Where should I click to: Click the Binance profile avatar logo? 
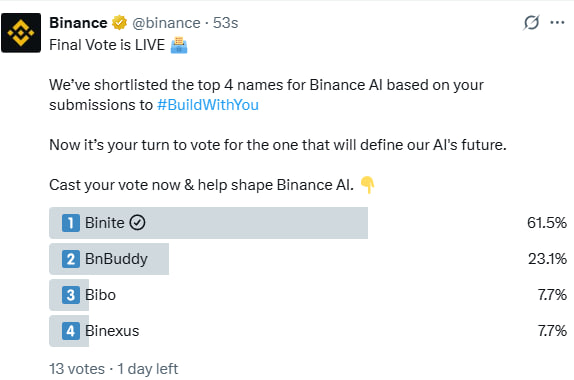click(21, 33)
